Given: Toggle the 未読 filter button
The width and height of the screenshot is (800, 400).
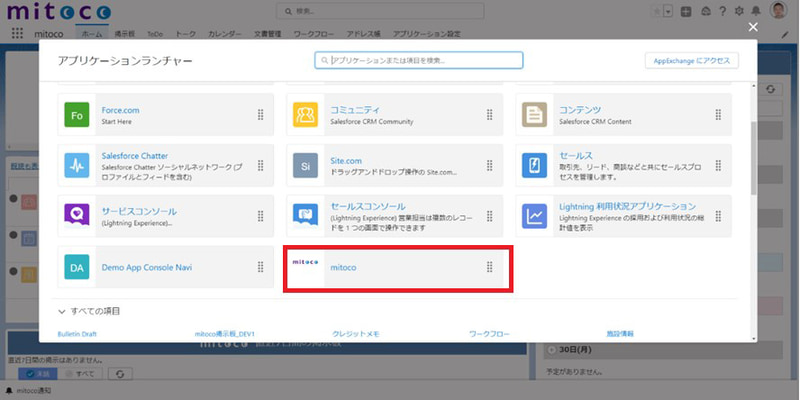Looking at the screenshot, I should (39, 374).
